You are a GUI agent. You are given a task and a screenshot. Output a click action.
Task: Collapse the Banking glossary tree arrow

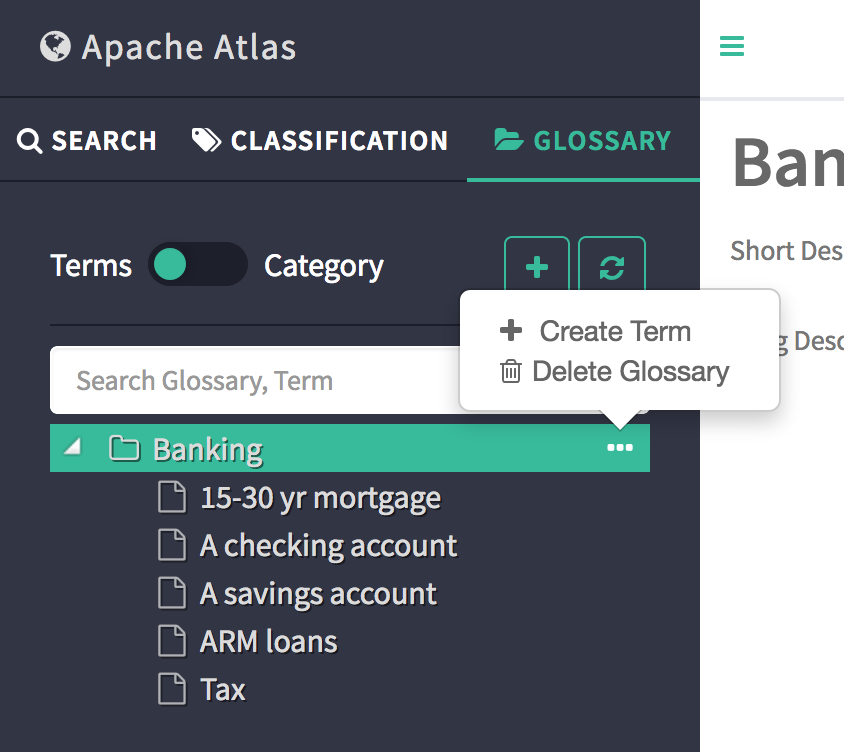pos(71,448)
